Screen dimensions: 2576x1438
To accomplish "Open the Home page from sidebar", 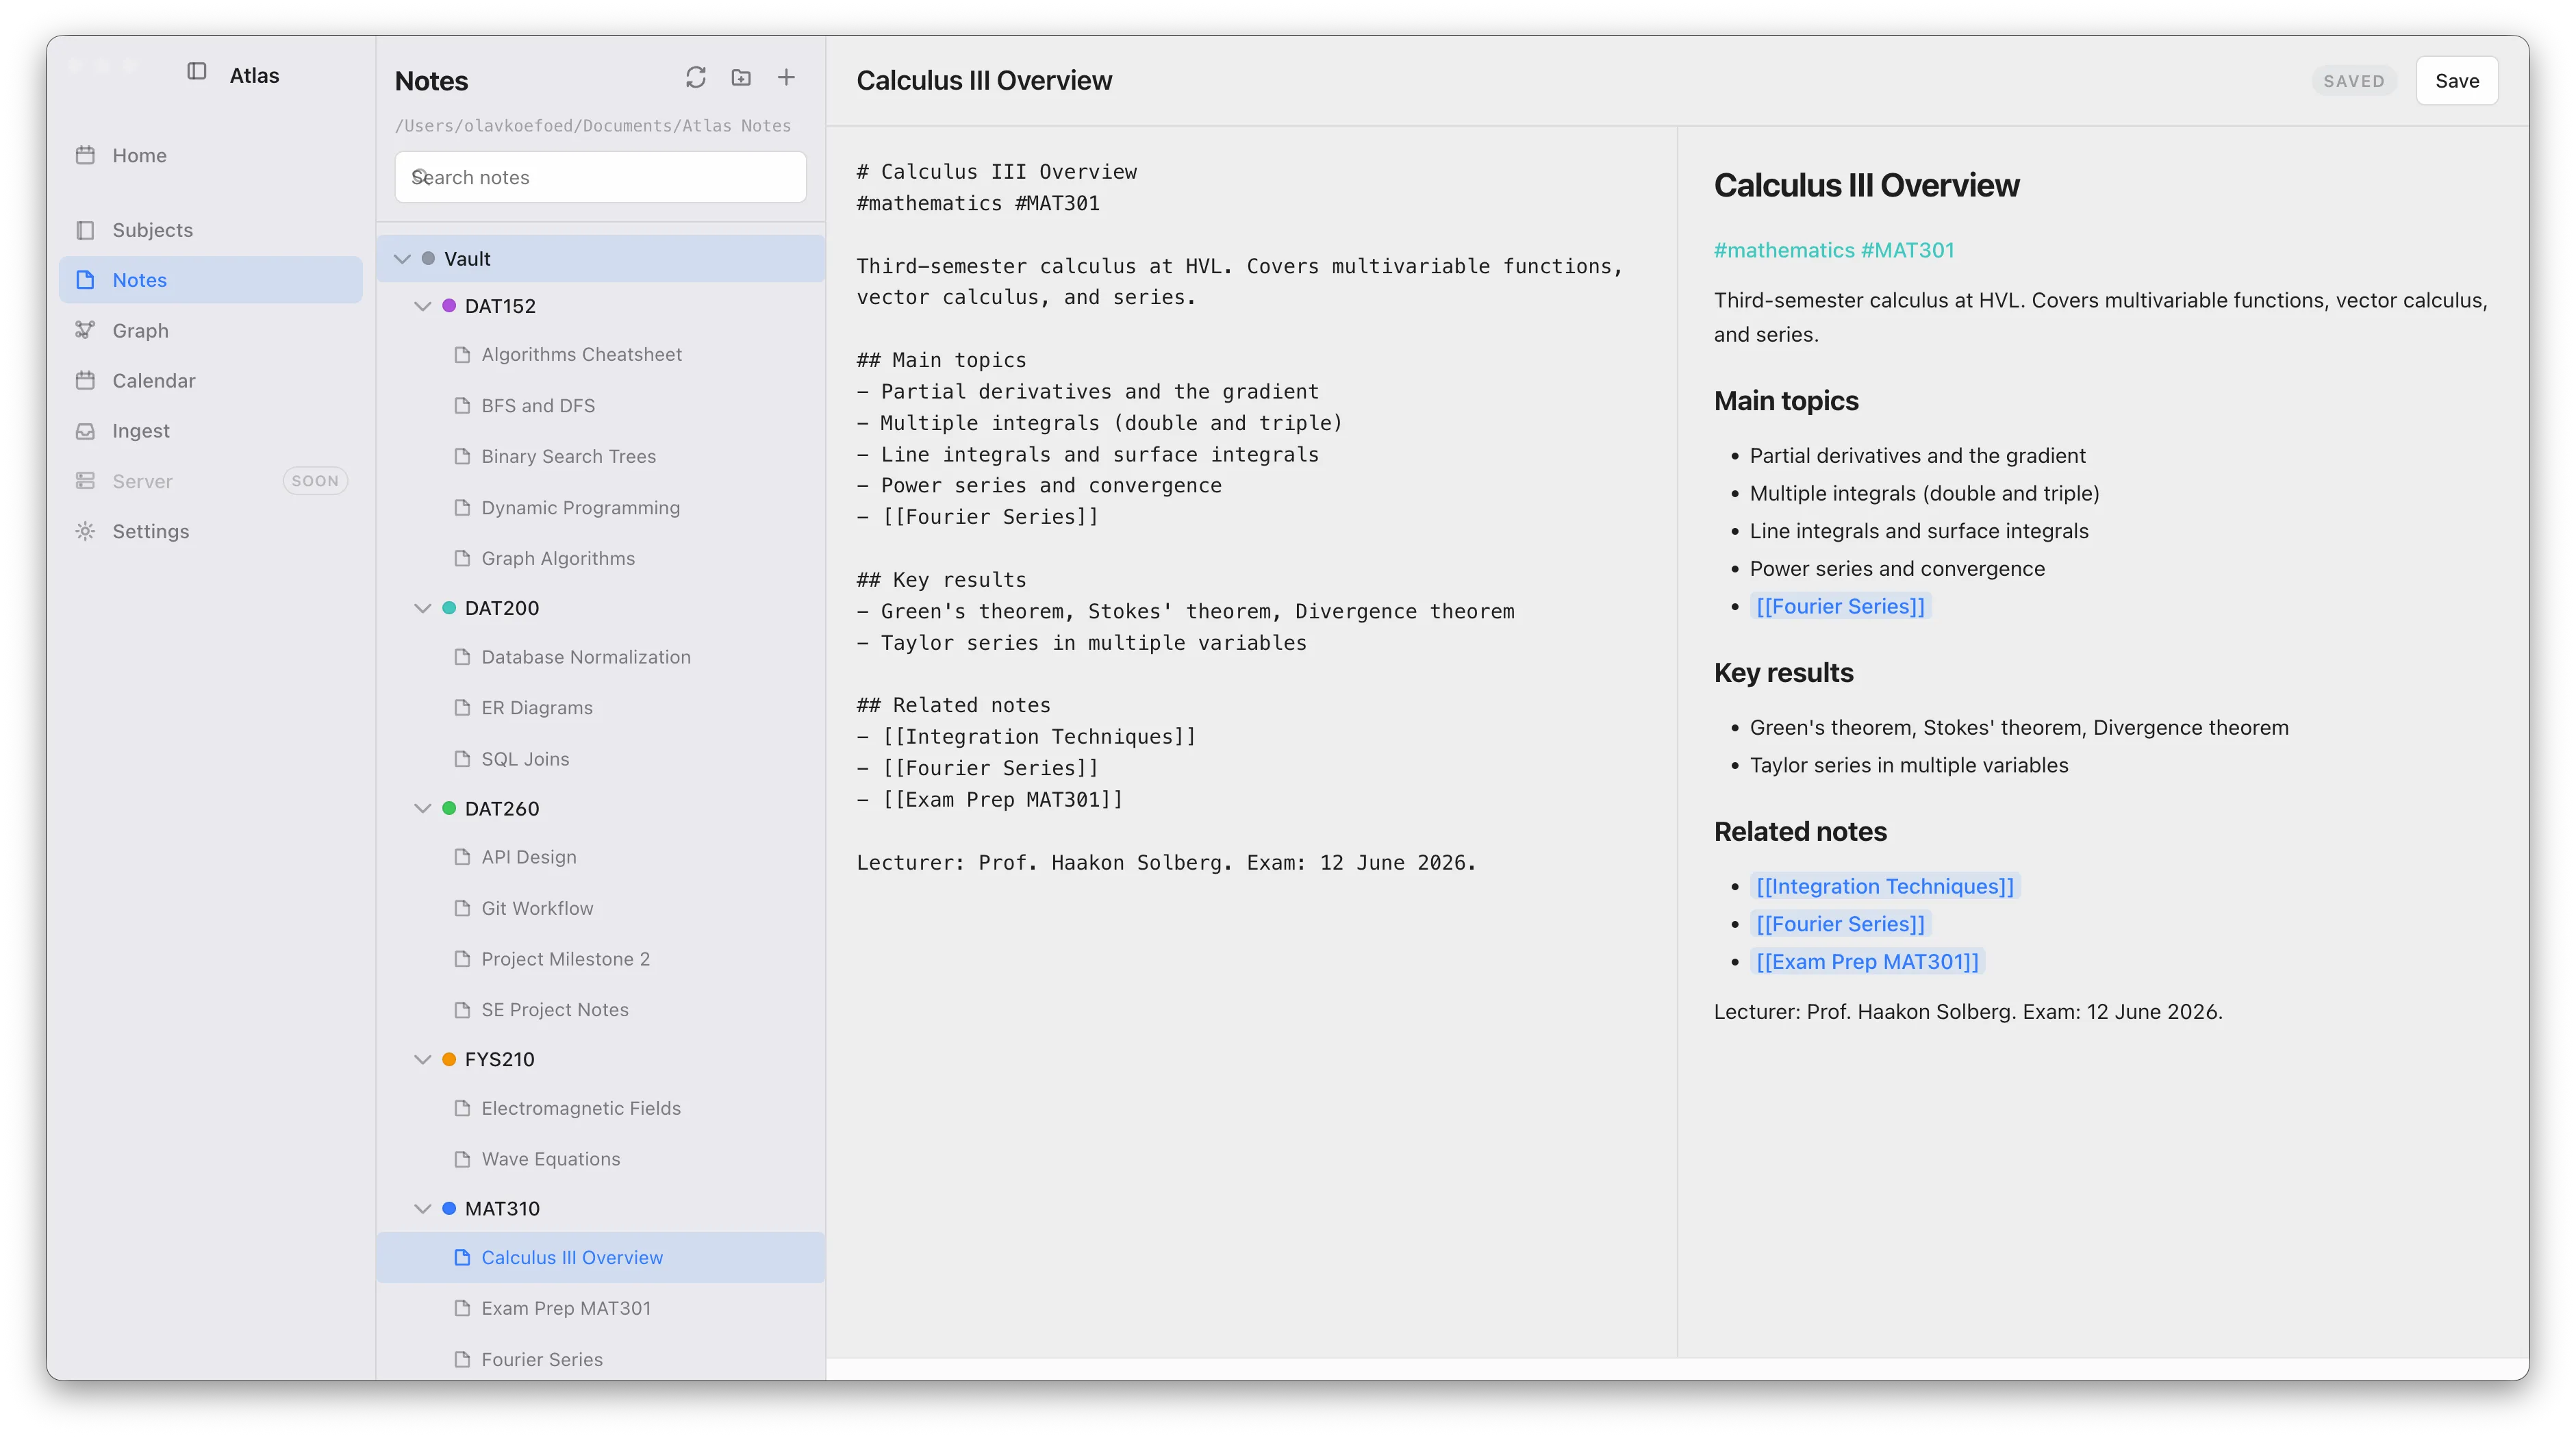I will click(210, 155).
